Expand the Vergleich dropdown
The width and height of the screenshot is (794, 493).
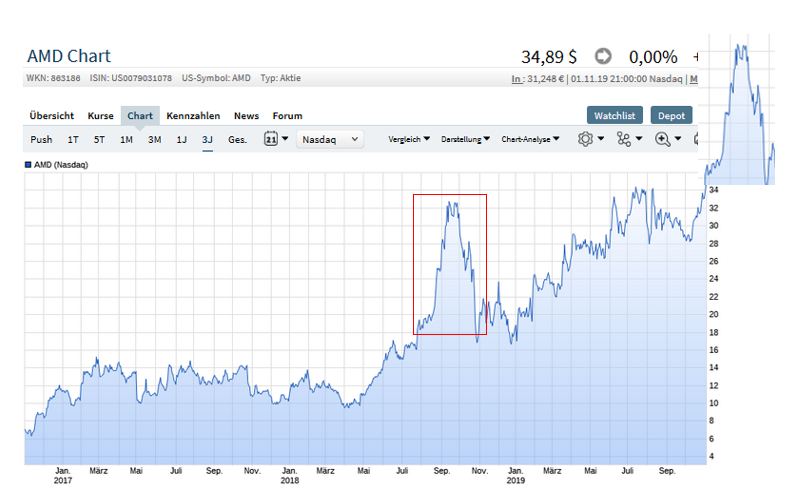(409, 139)
